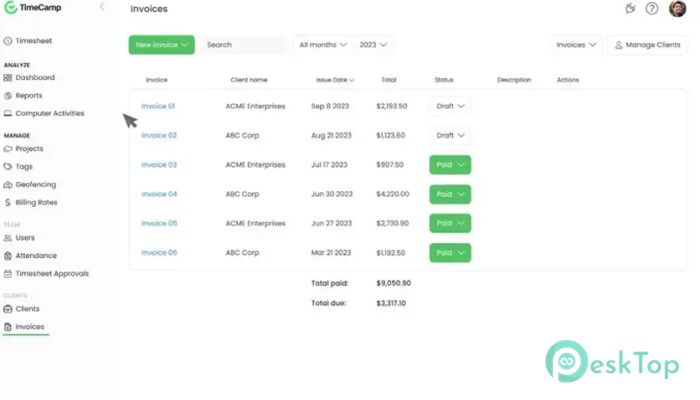
Task: Open the Invoice 02 link
Action: click(159, 135)
